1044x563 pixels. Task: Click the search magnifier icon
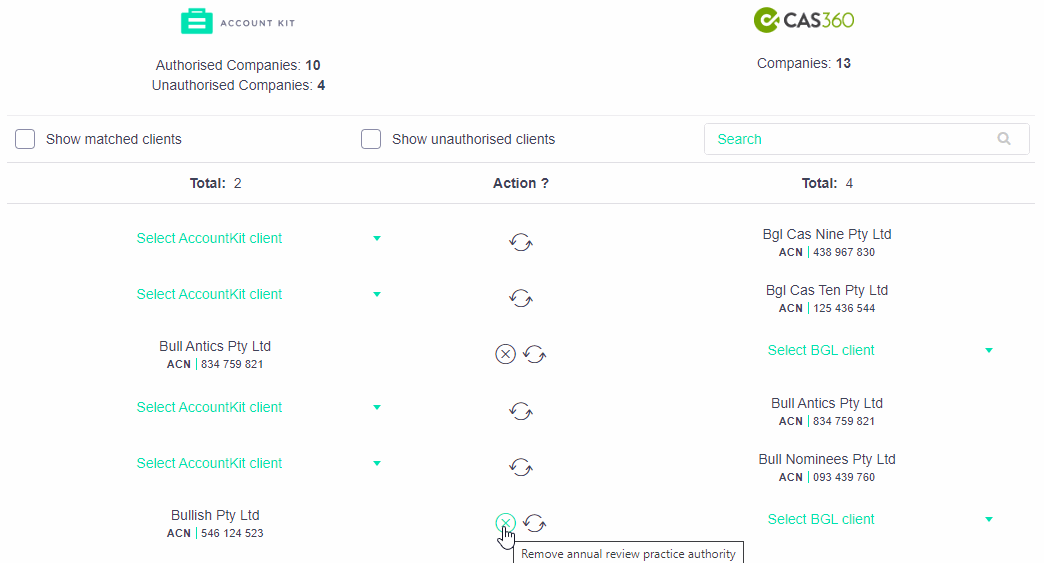coord(1004,138)
